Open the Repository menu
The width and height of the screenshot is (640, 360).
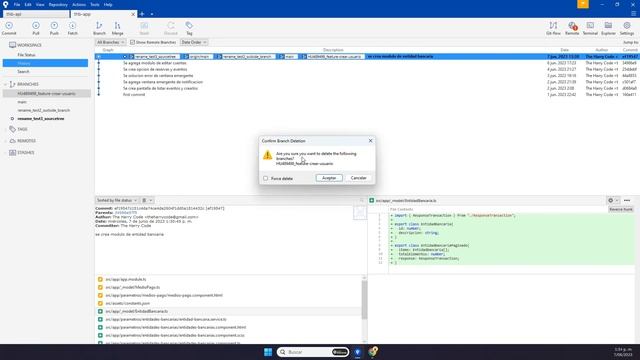pos(58,4)
